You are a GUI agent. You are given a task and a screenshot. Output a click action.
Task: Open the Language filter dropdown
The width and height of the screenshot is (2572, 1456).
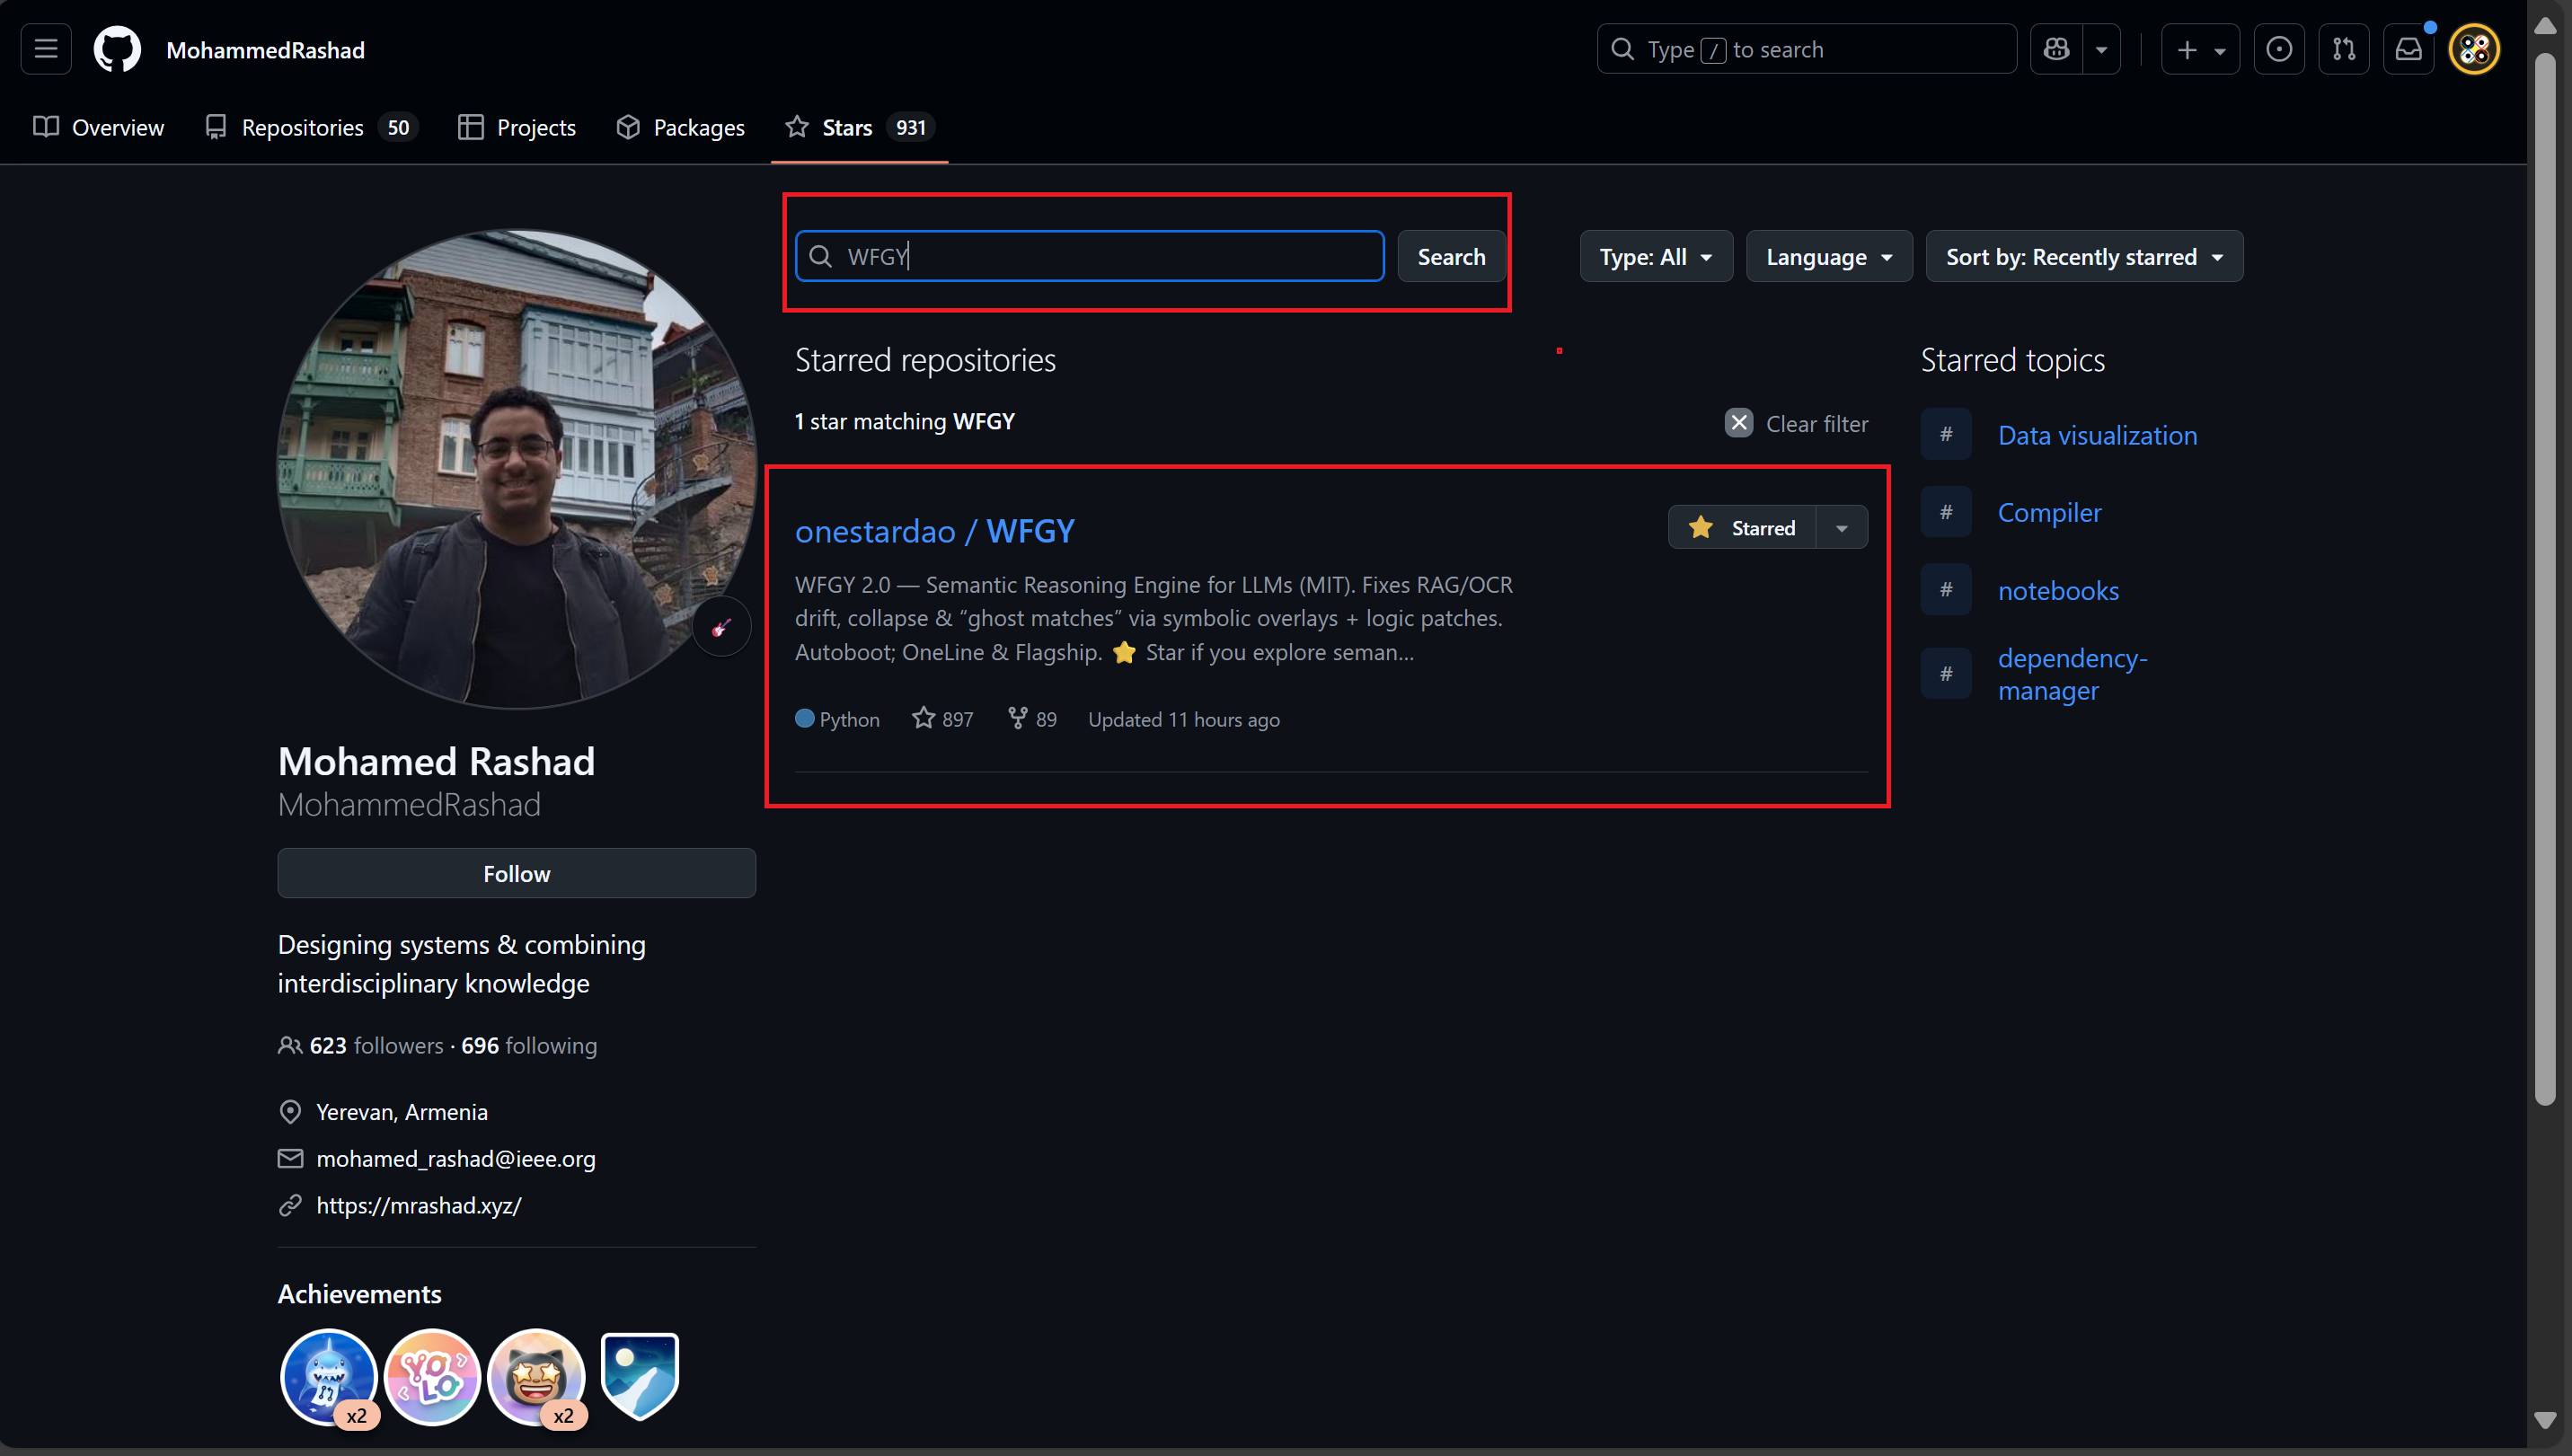(x=1828, y=257)
